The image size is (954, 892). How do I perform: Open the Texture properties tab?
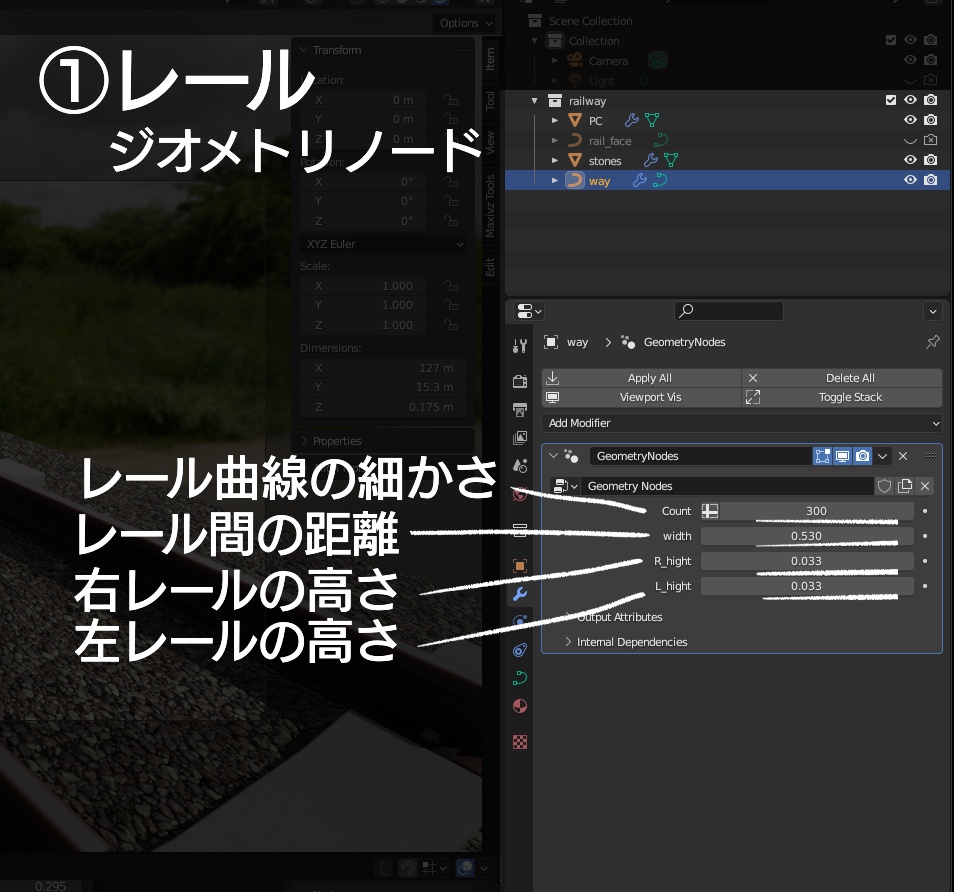tap(519, 741)
